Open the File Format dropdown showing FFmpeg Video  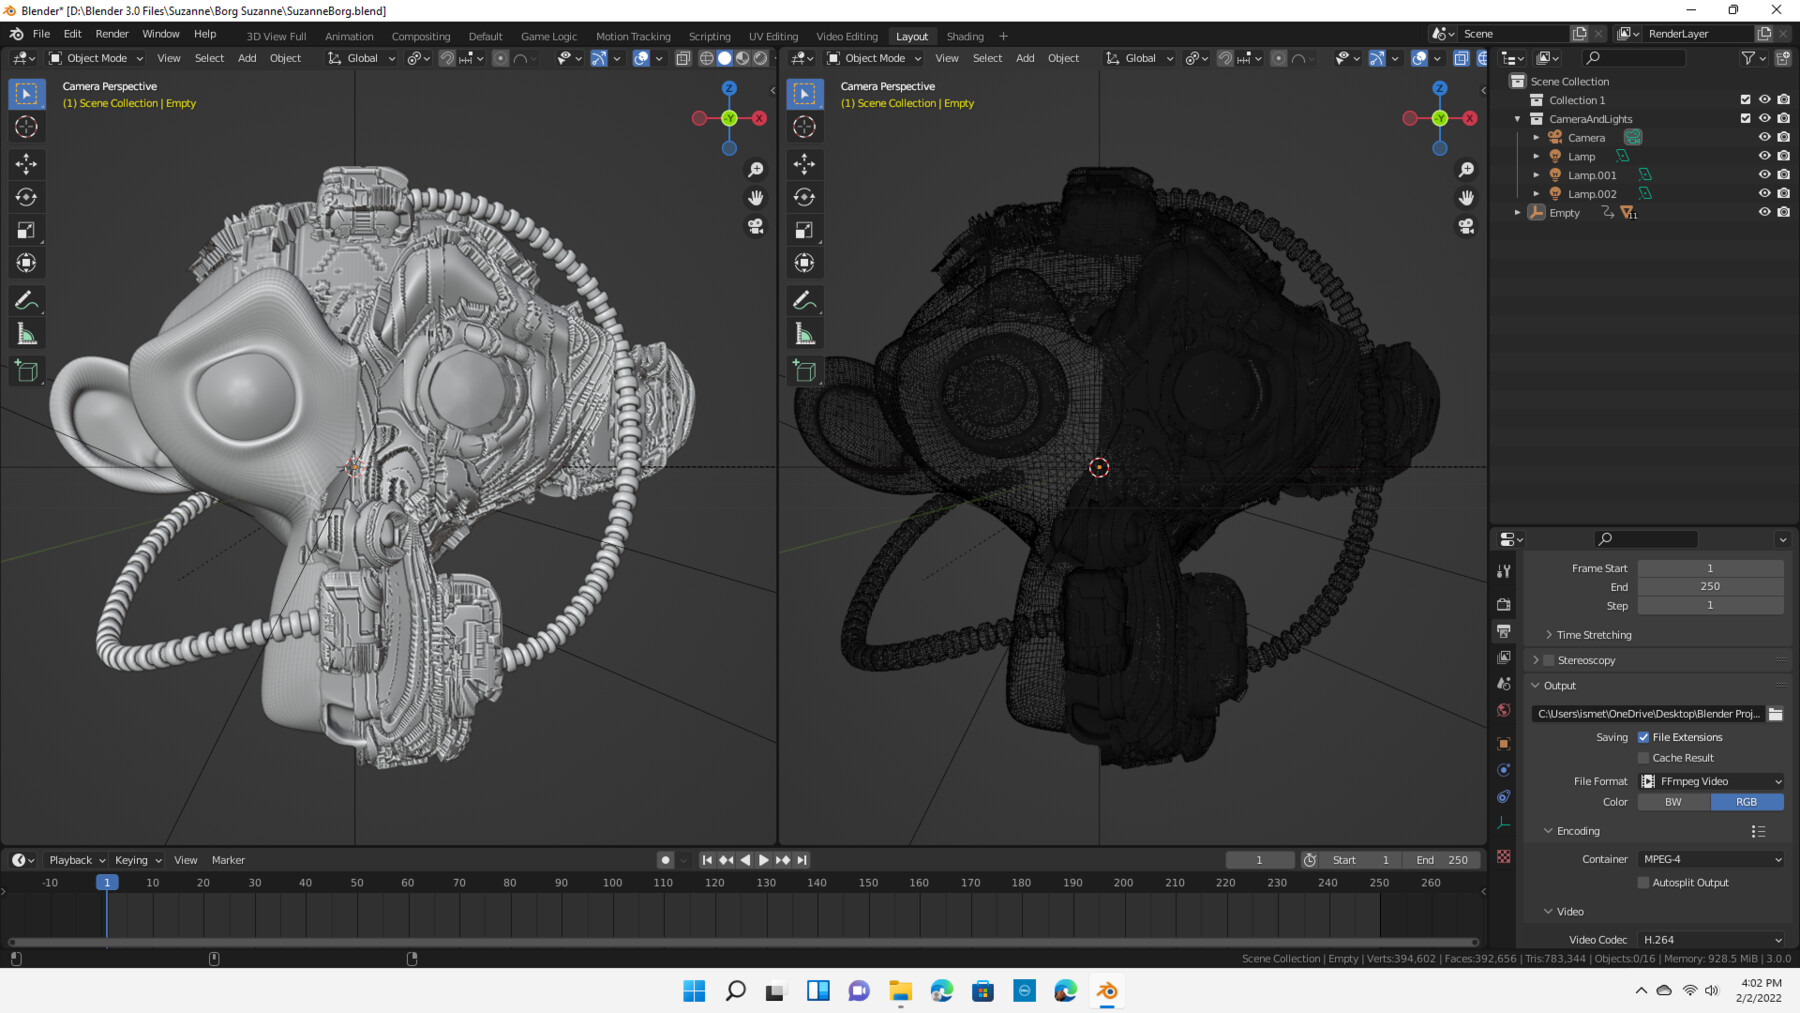[1710, 781]
